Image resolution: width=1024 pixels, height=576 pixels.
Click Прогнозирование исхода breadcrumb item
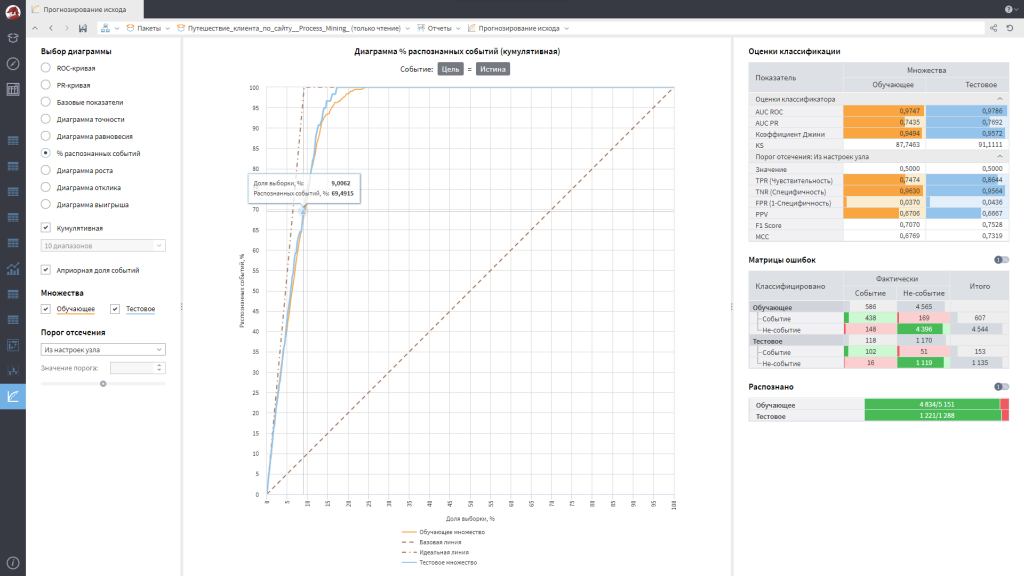pos(513,28)
